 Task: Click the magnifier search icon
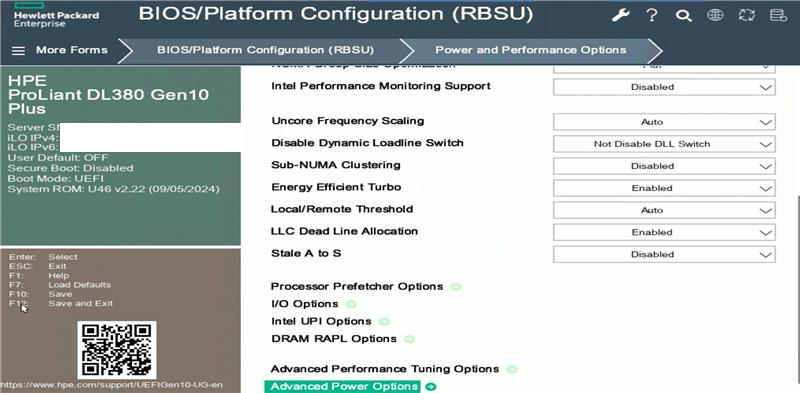[683, 16]
